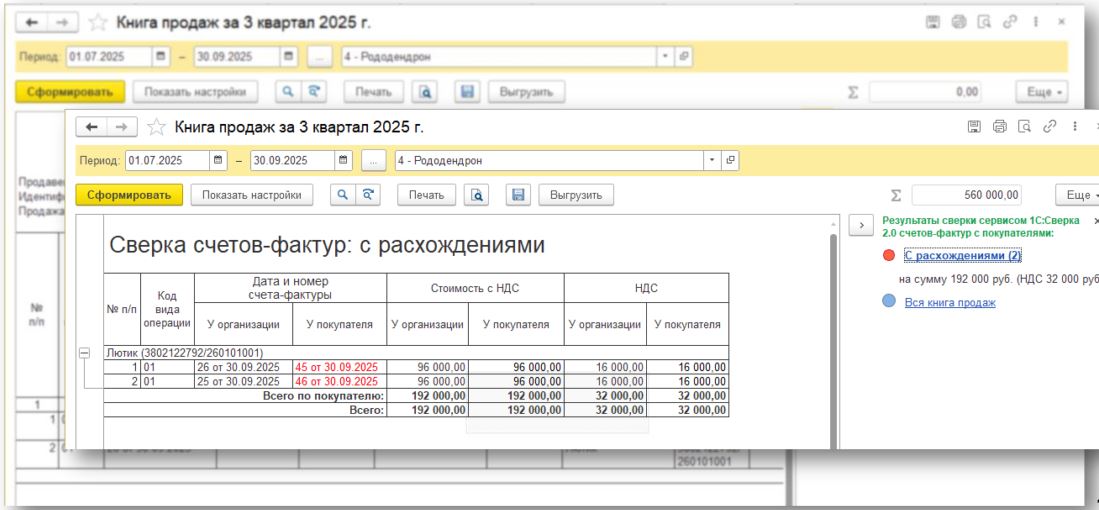Click forward arrow in front Книга продаж window

pyautogui.click(x=121, y=127)
